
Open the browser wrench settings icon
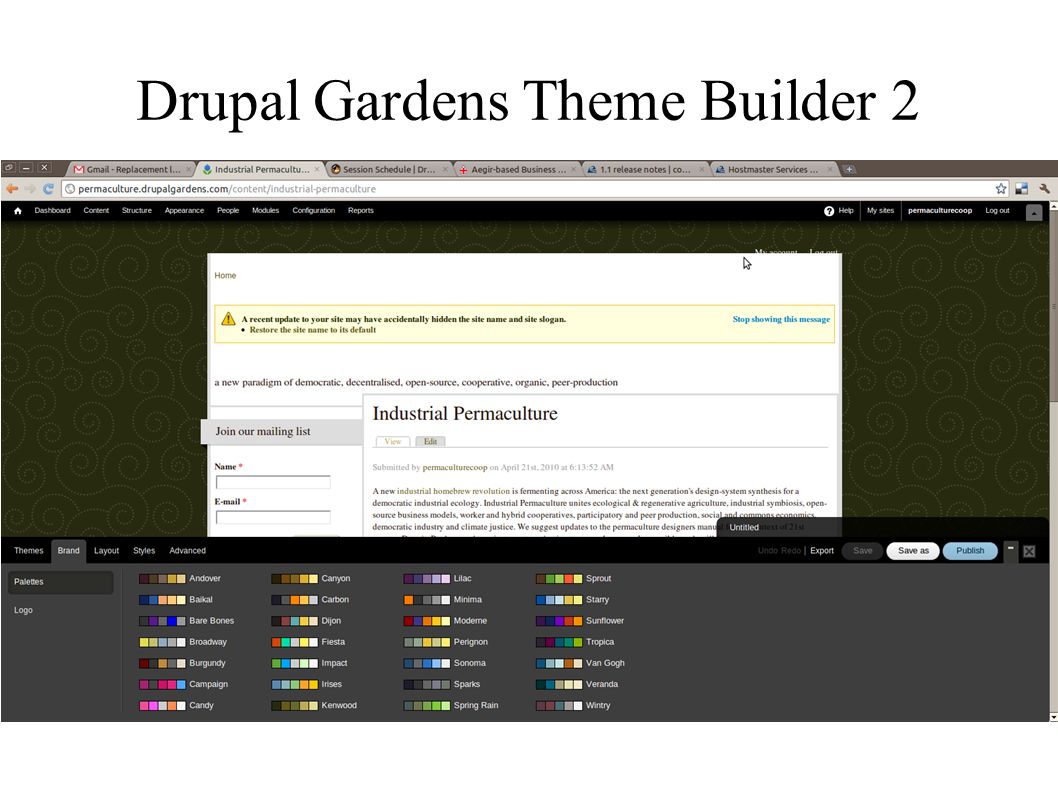pyautogui.click(x=1045, y=189)
